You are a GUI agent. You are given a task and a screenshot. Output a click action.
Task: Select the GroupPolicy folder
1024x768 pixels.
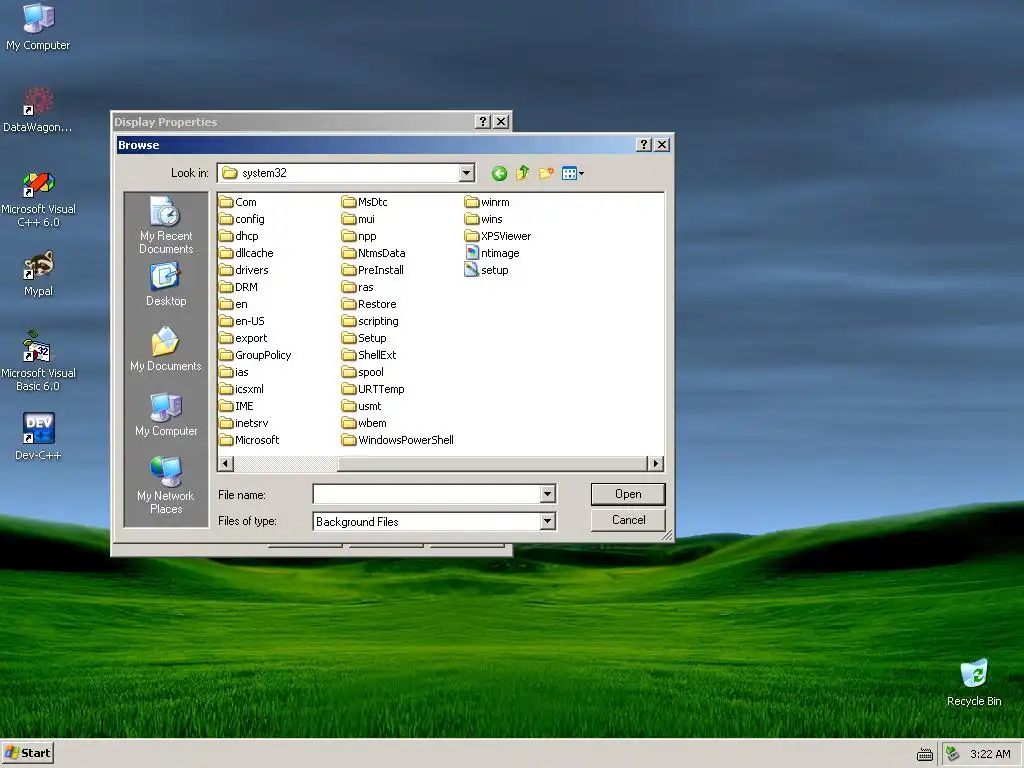pos(255,355)
